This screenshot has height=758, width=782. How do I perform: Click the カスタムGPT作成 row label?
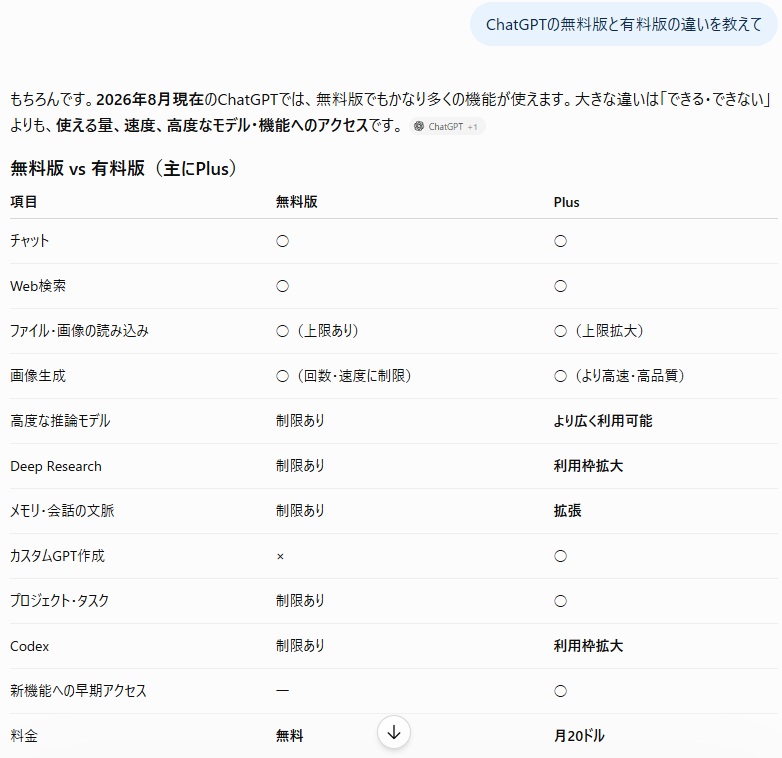coord(57,556)
